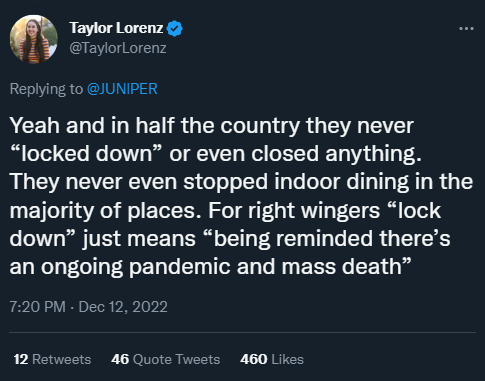This screenshot has height=381, width=485.
Task: Click the tweet's opening words 'Yeah and in half'
Action: click(92, 126)
